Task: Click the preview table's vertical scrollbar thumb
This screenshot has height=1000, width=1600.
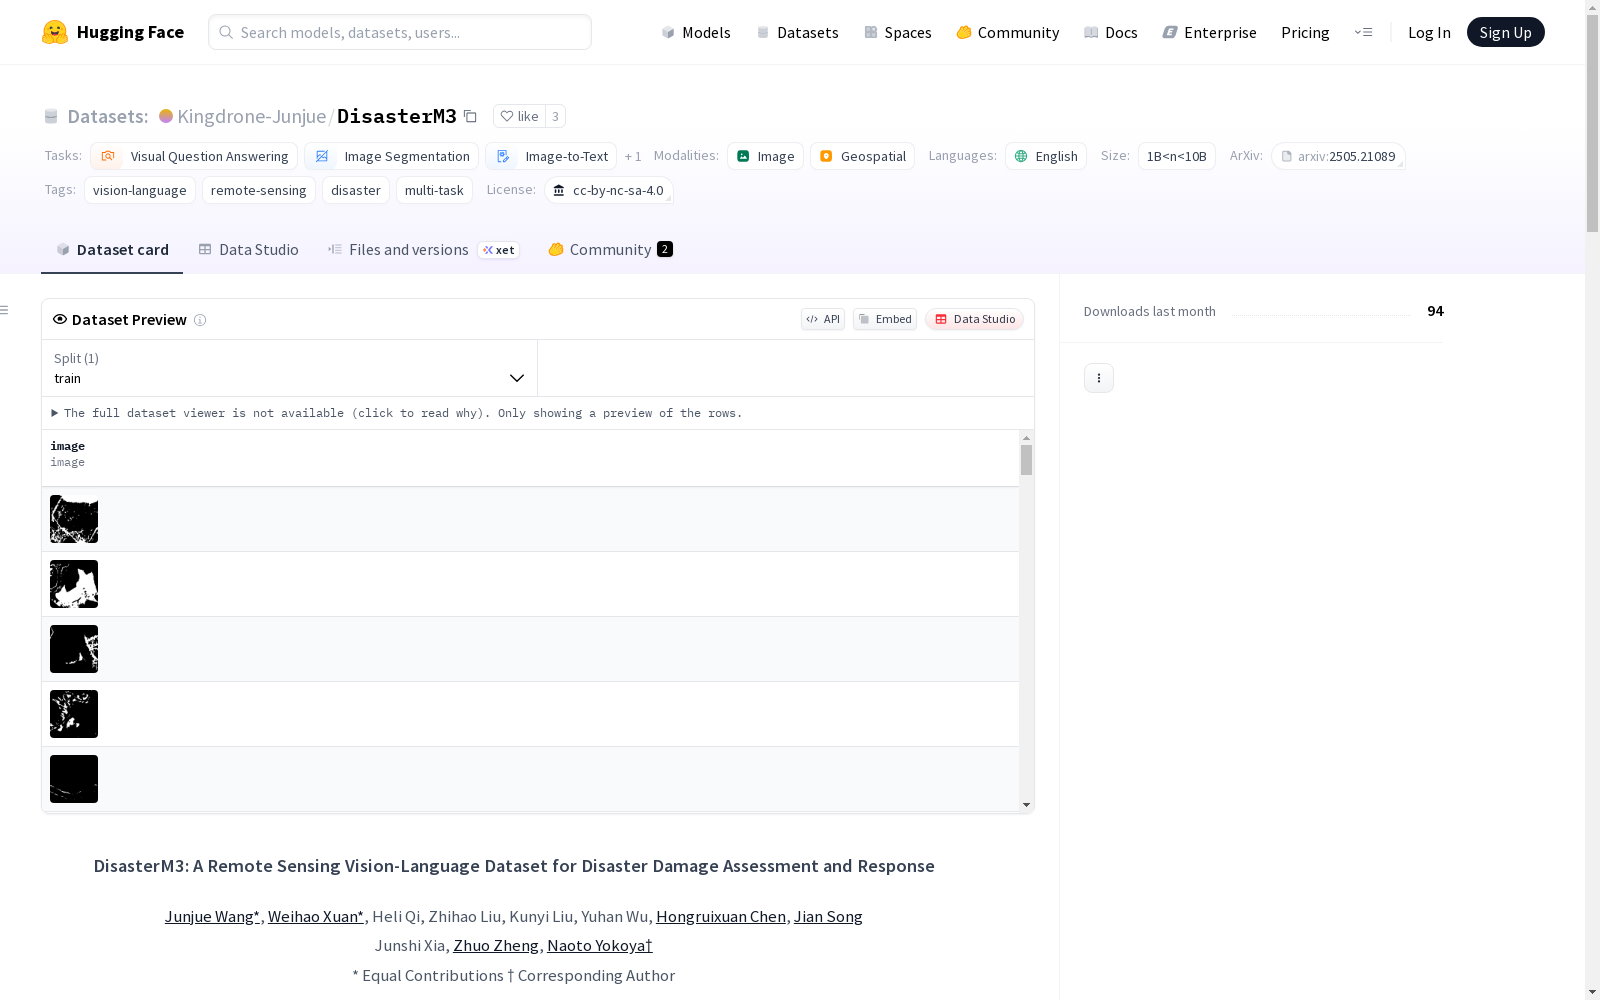Action: tap(1026, 460)
